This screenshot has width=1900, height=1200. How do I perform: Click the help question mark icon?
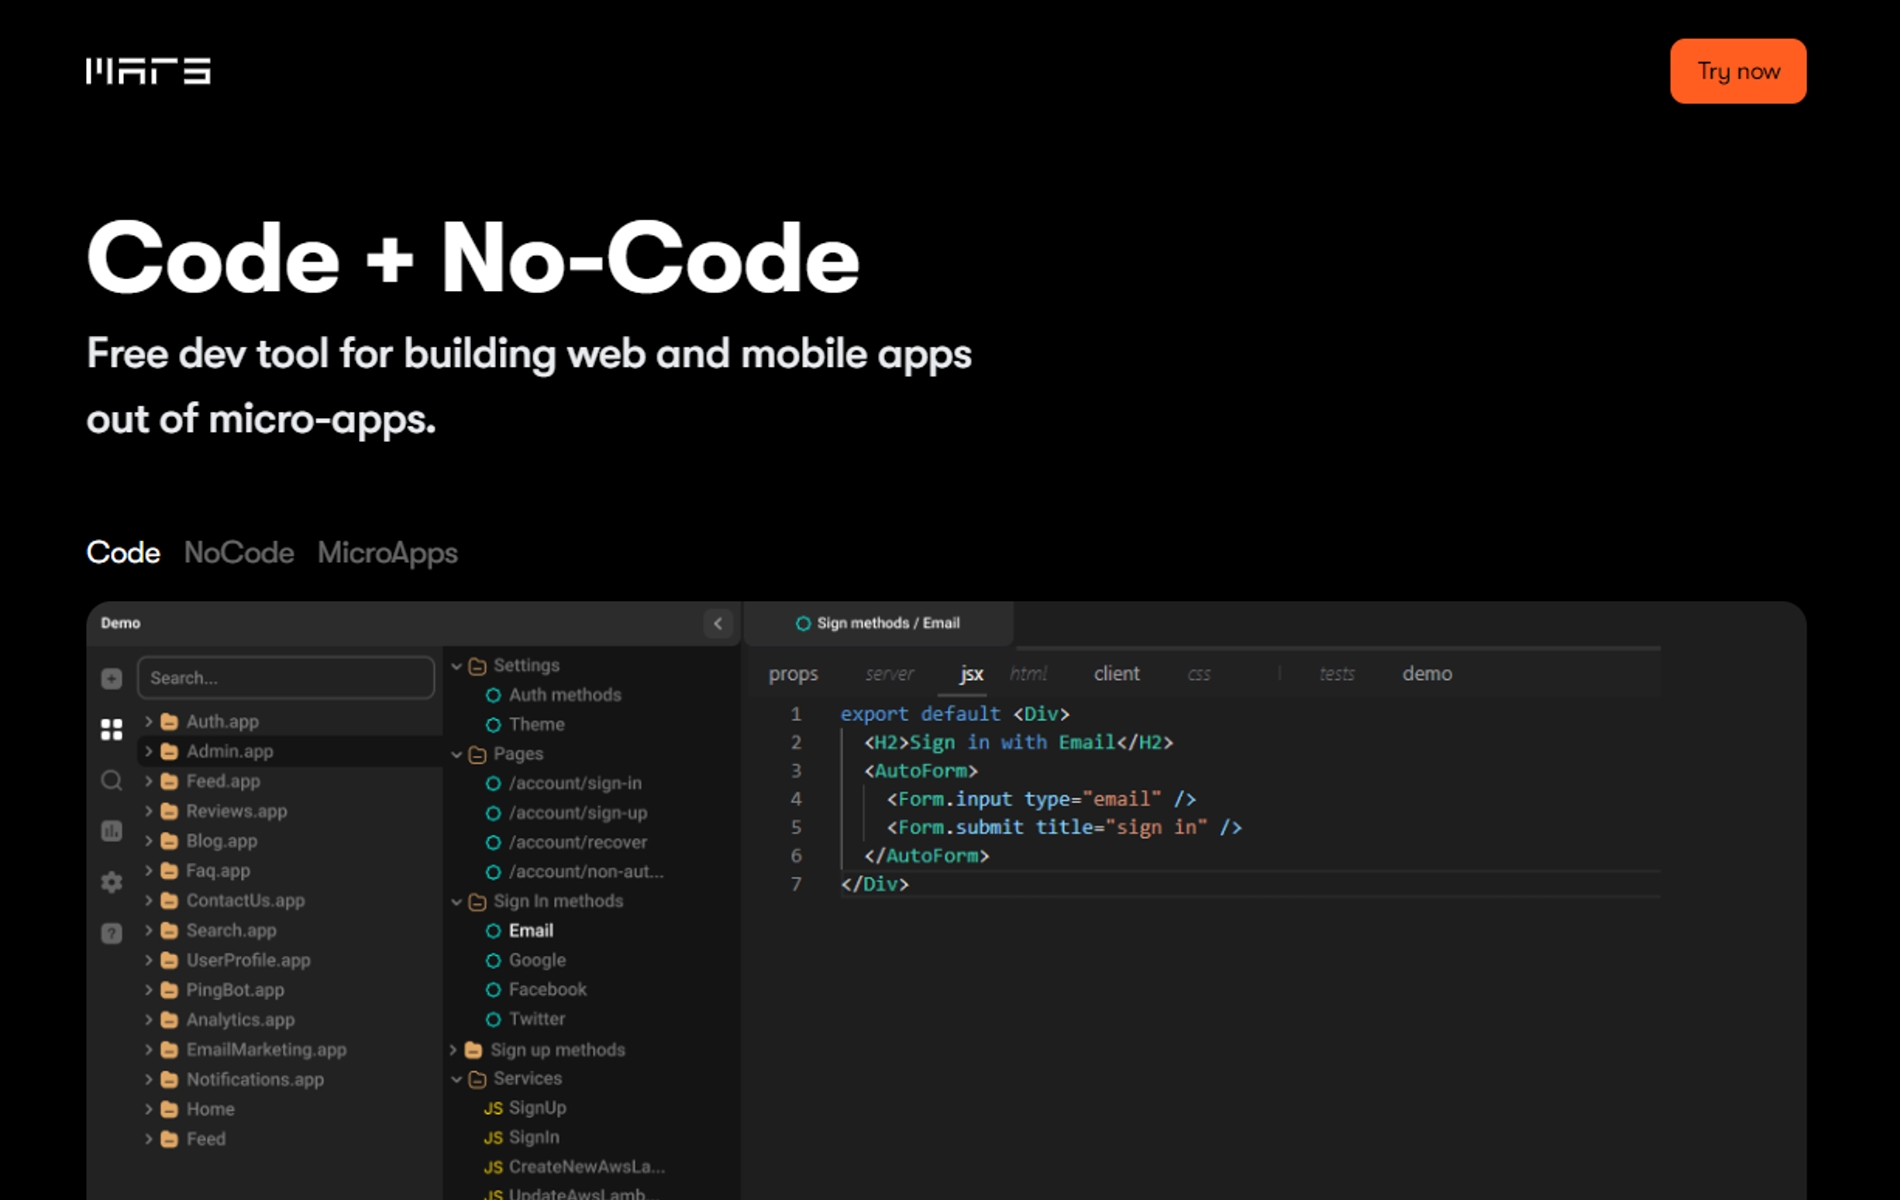tap(111, 932)
